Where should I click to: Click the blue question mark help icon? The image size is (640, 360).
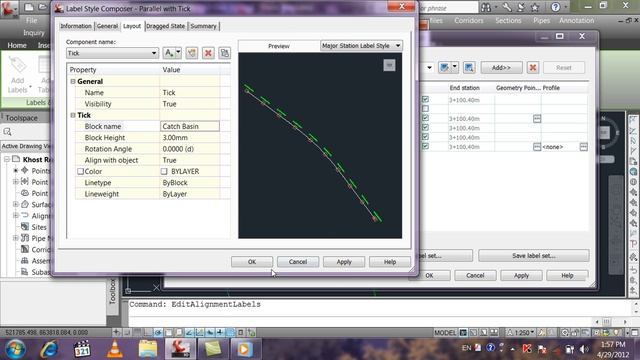pyautogui.click(x=555, y=7)
